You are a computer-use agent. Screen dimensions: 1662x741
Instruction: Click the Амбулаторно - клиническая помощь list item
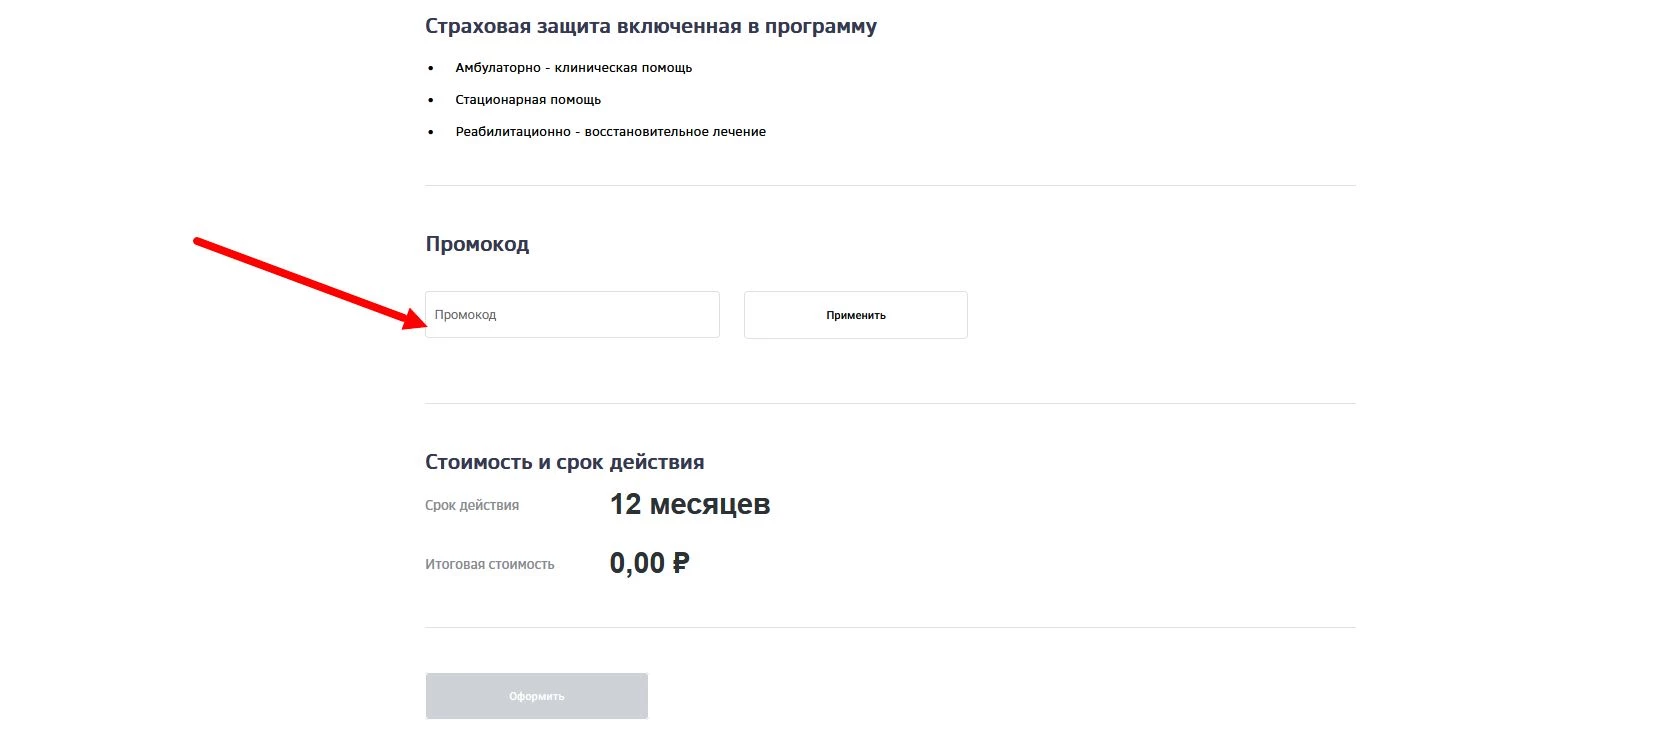pos(573,67)
